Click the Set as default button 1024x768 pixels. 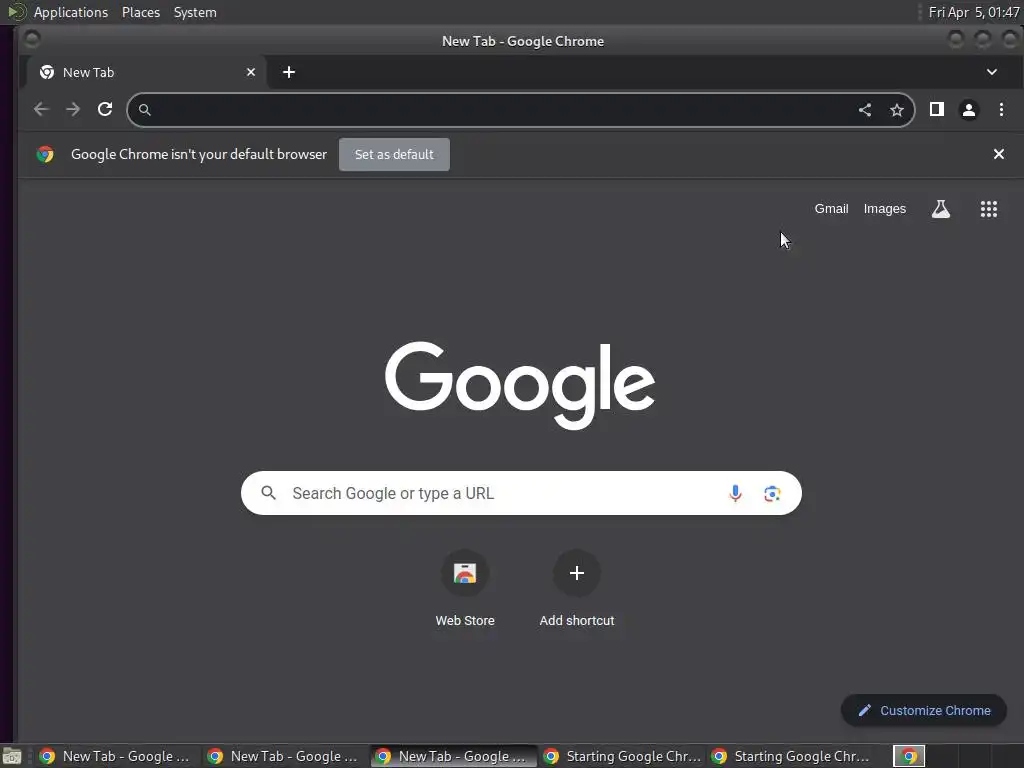(x=394, y=154)
